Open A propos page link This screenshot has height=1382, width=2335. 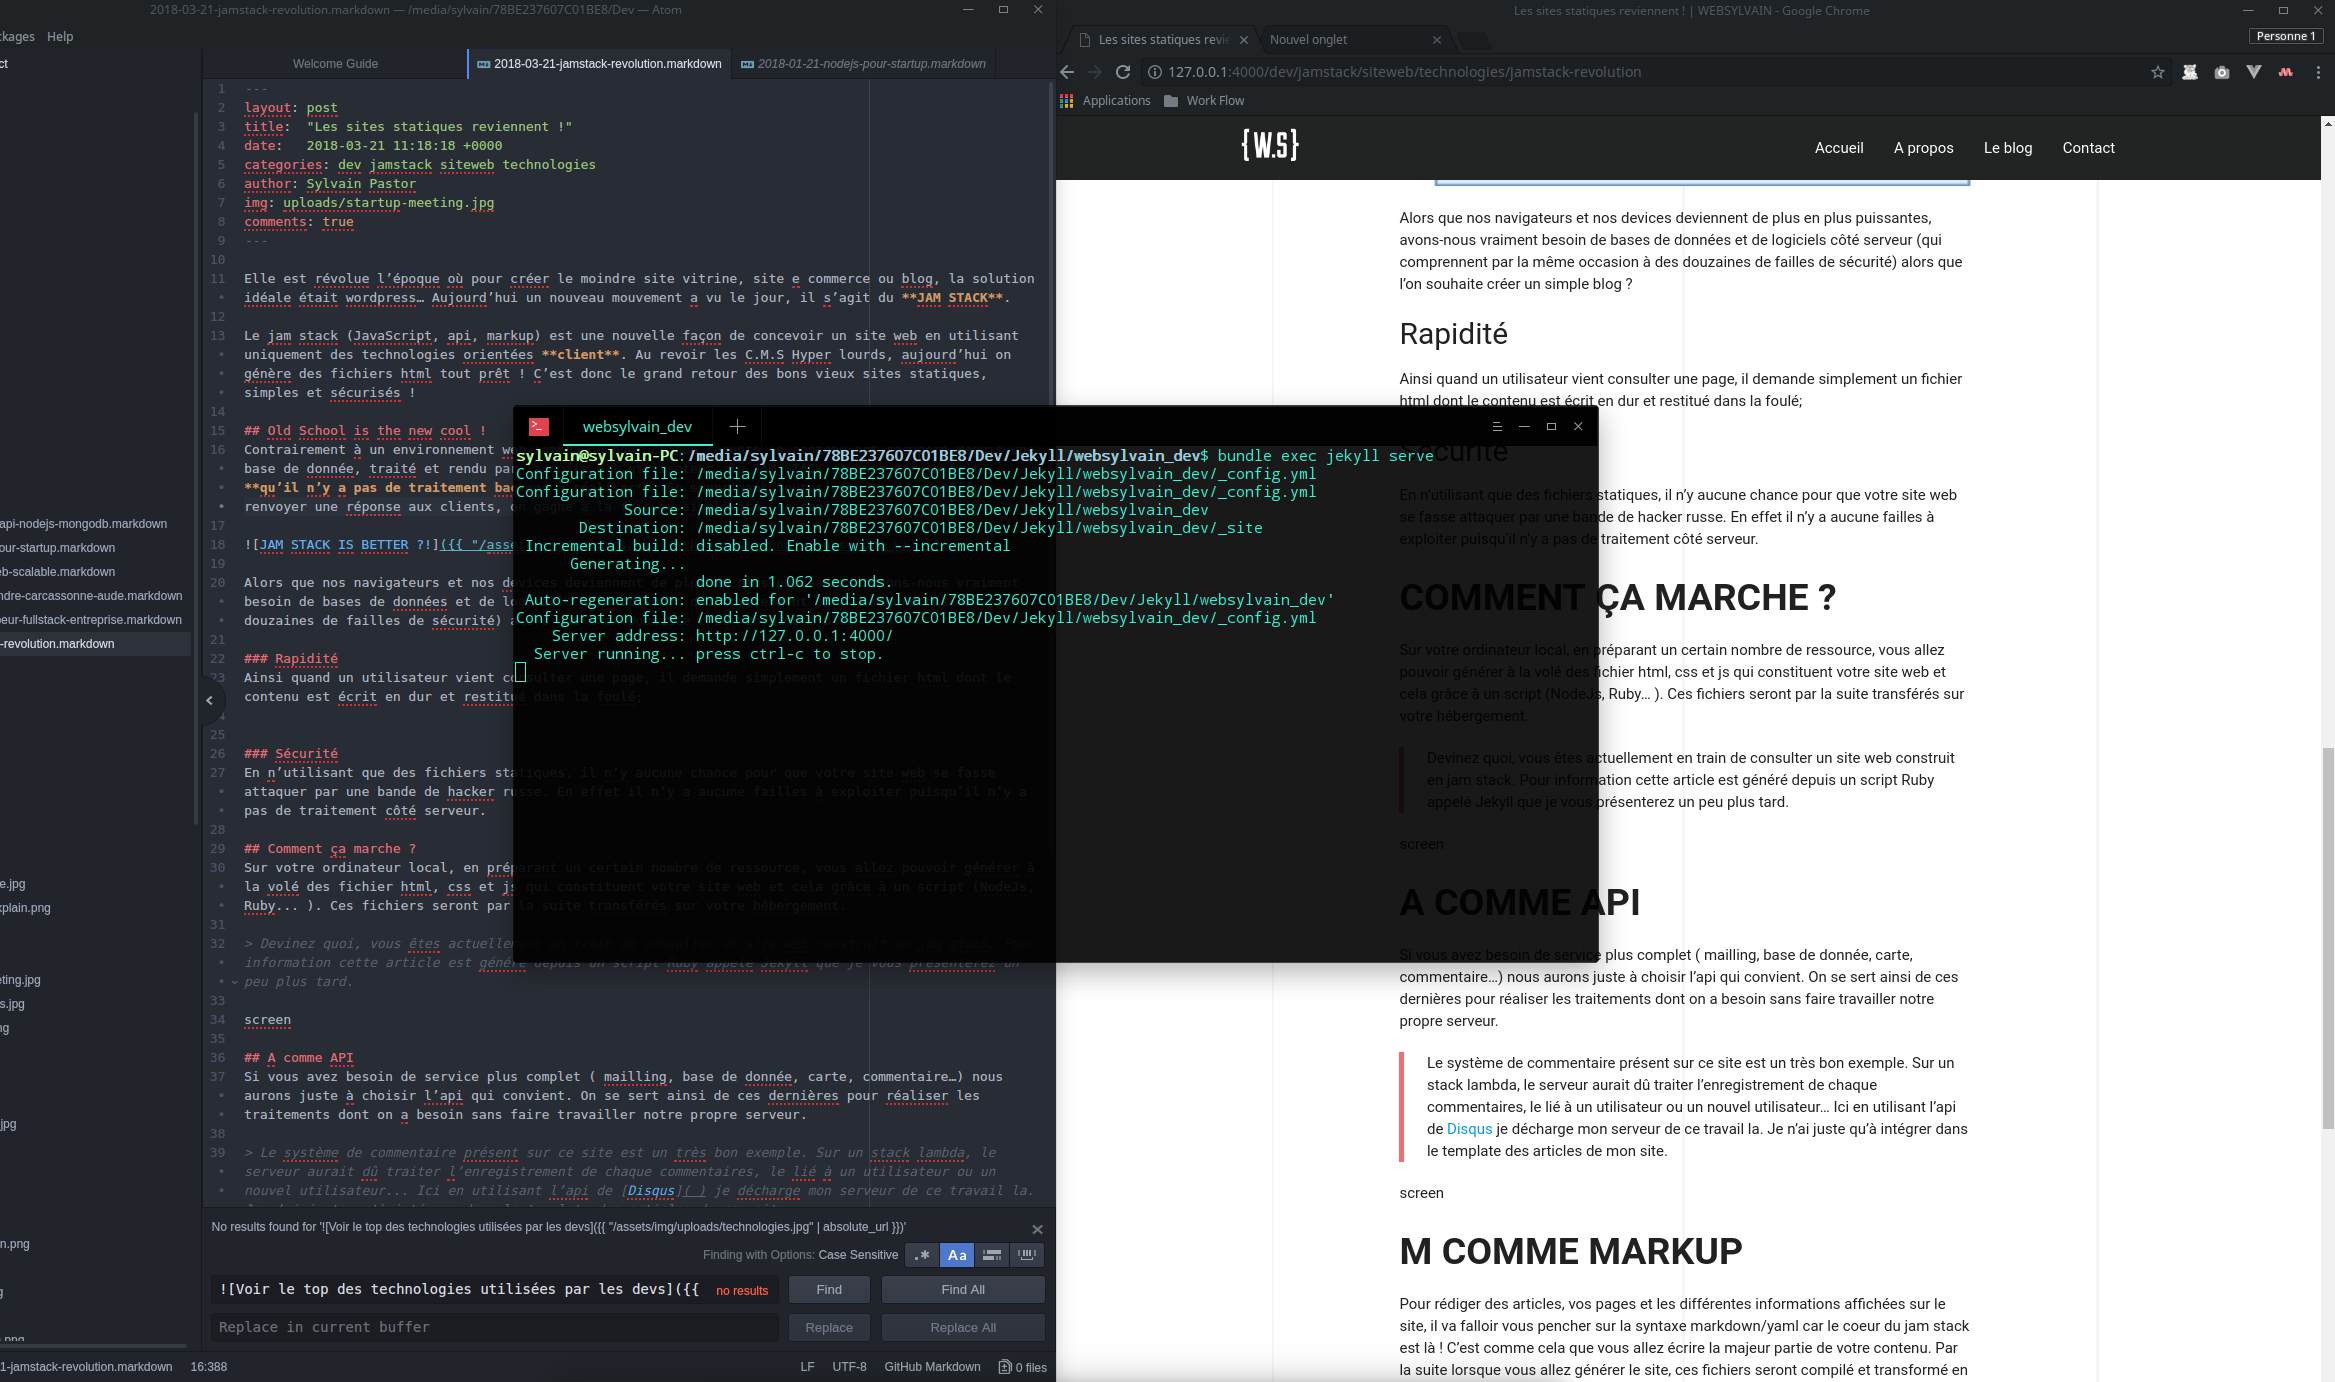point(1923,147)
